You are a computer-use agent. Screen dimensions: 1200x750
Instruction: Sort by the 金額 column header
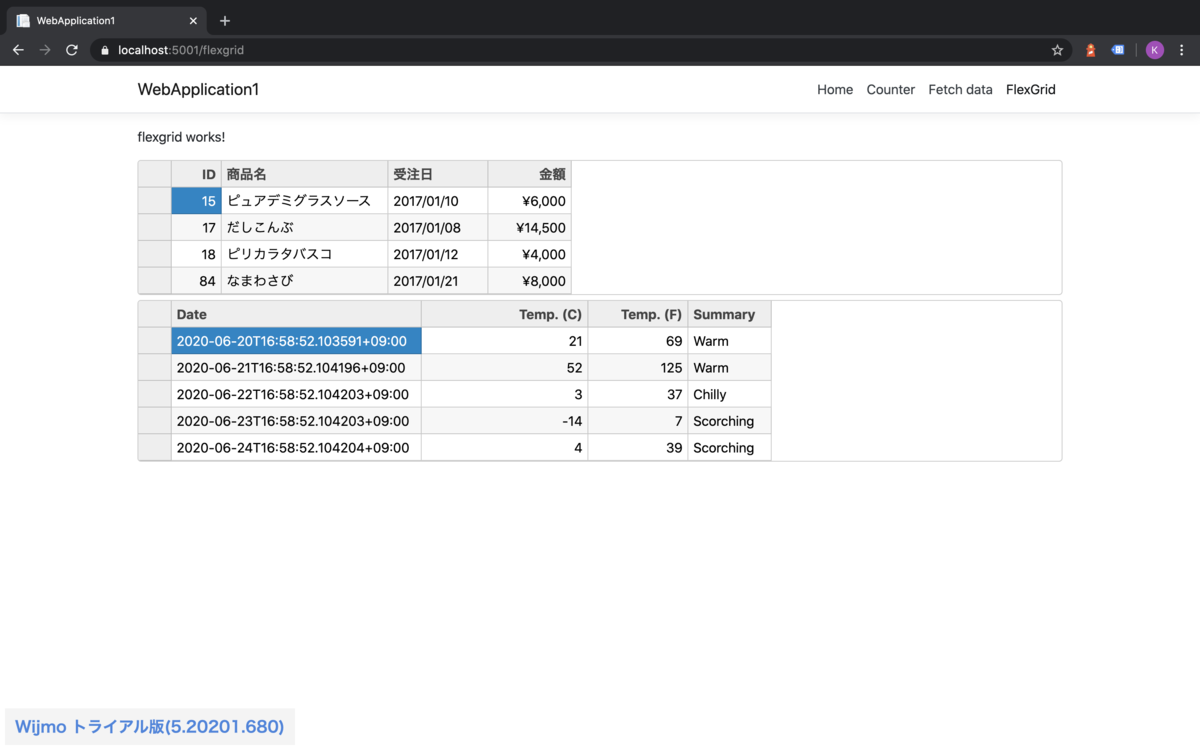529,174
